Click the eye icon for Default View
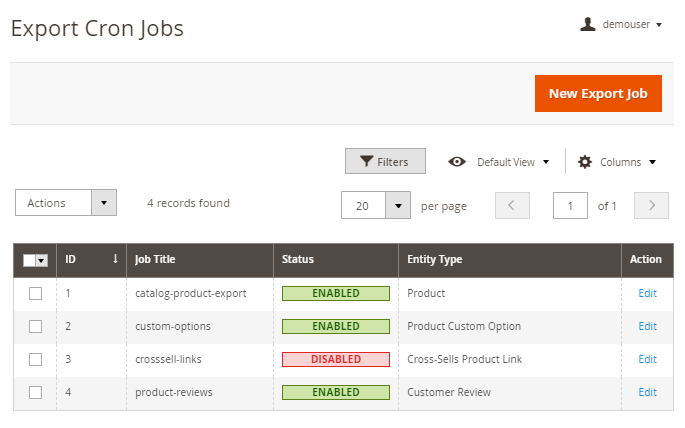The height and width of the screenshot is (428, 685). coord(457,162)
